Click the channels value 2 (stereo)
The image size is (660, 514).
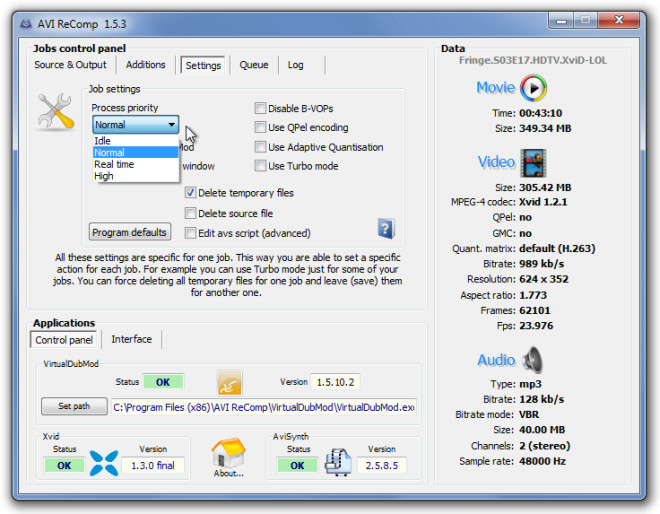click(x=545, y=446)
